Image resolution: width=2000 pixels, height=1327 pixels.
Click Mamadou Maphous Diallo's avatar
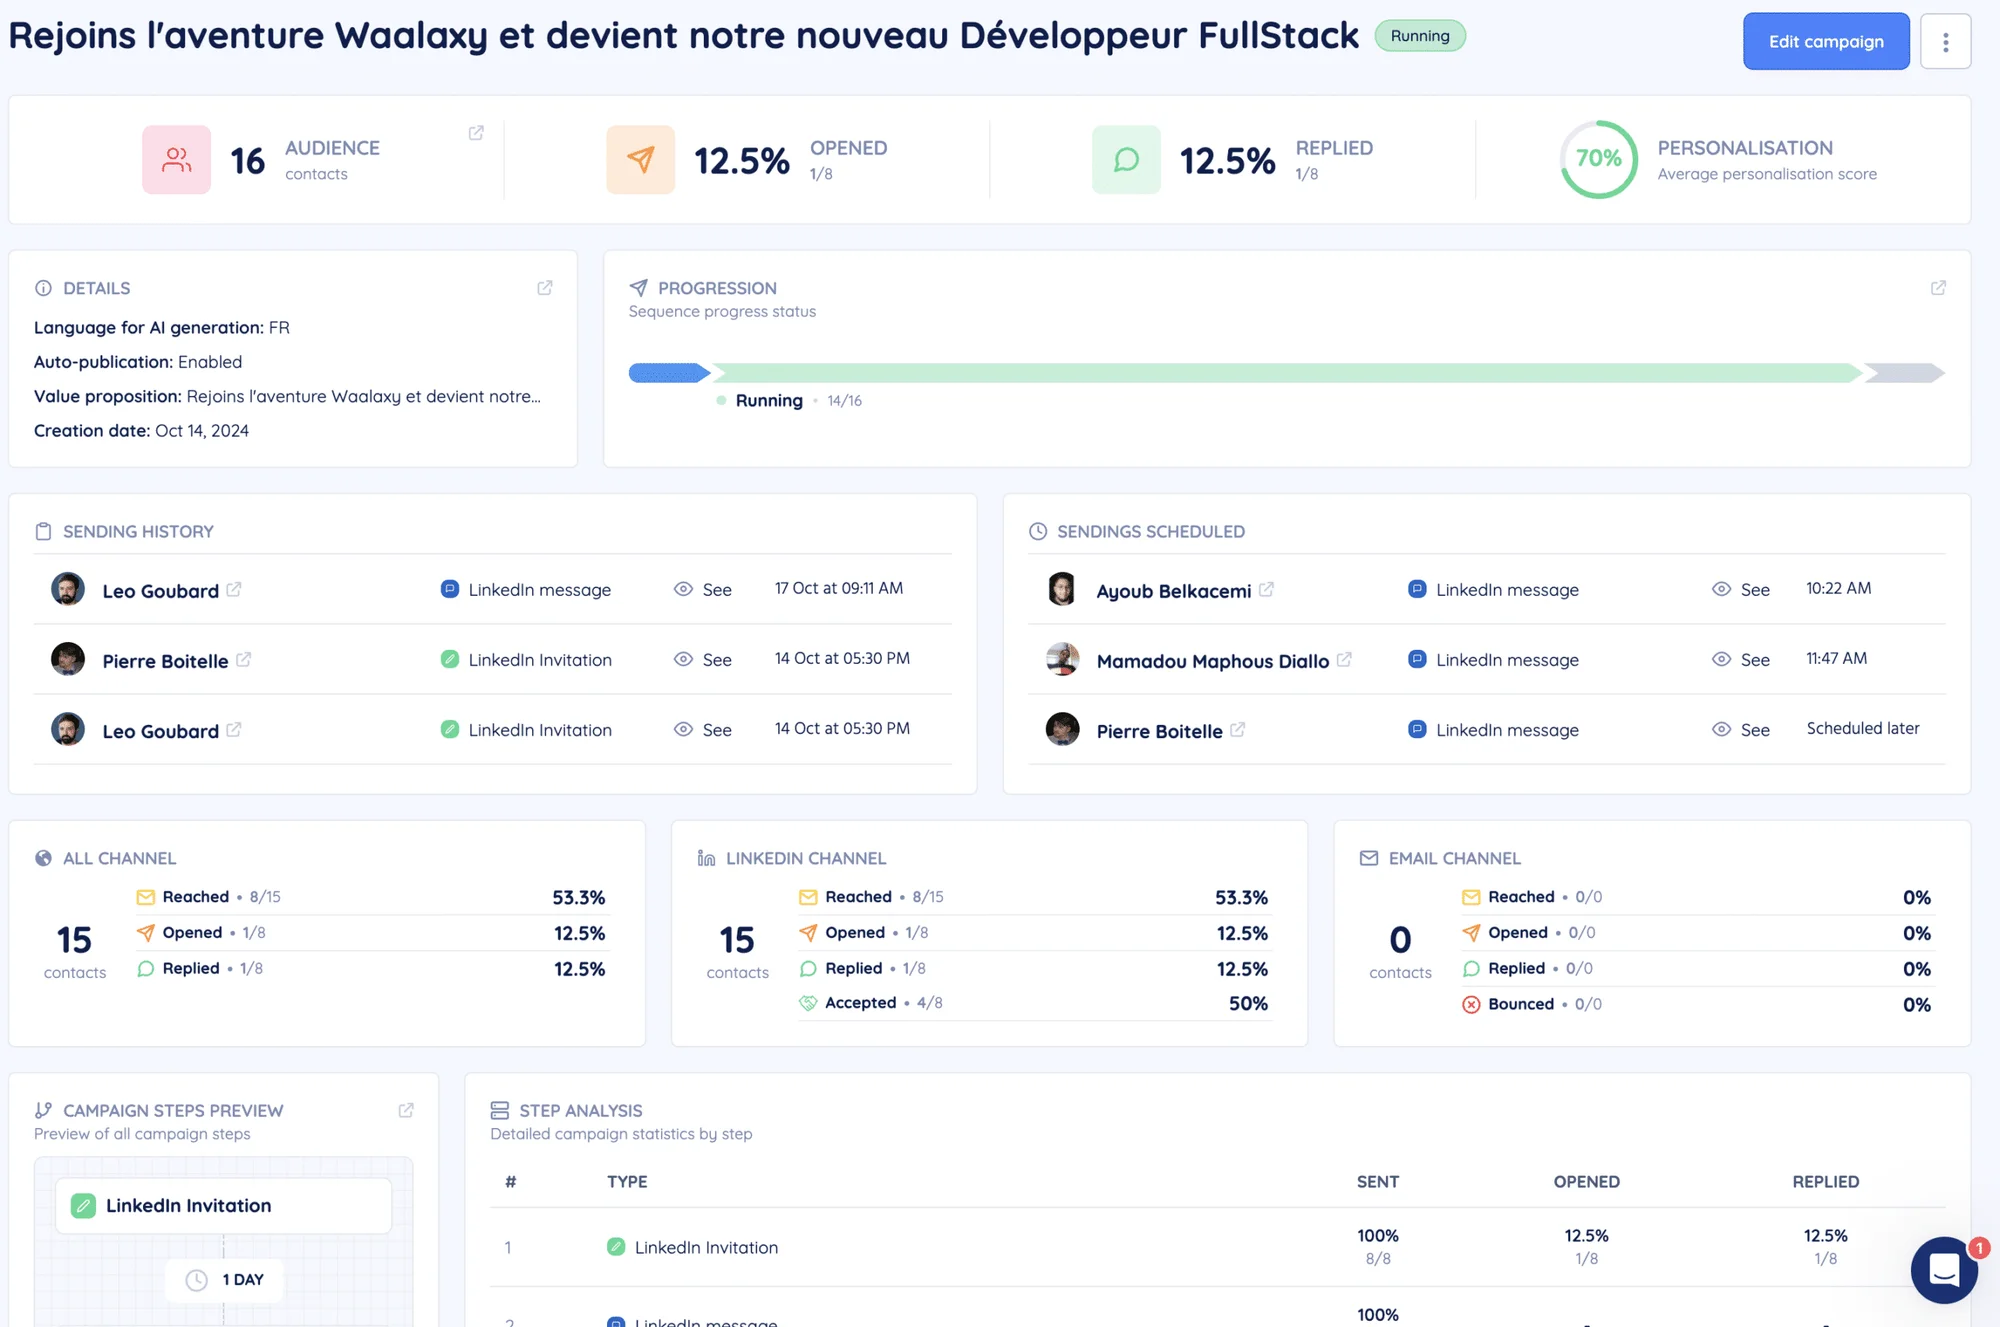tap(1062, 659)
